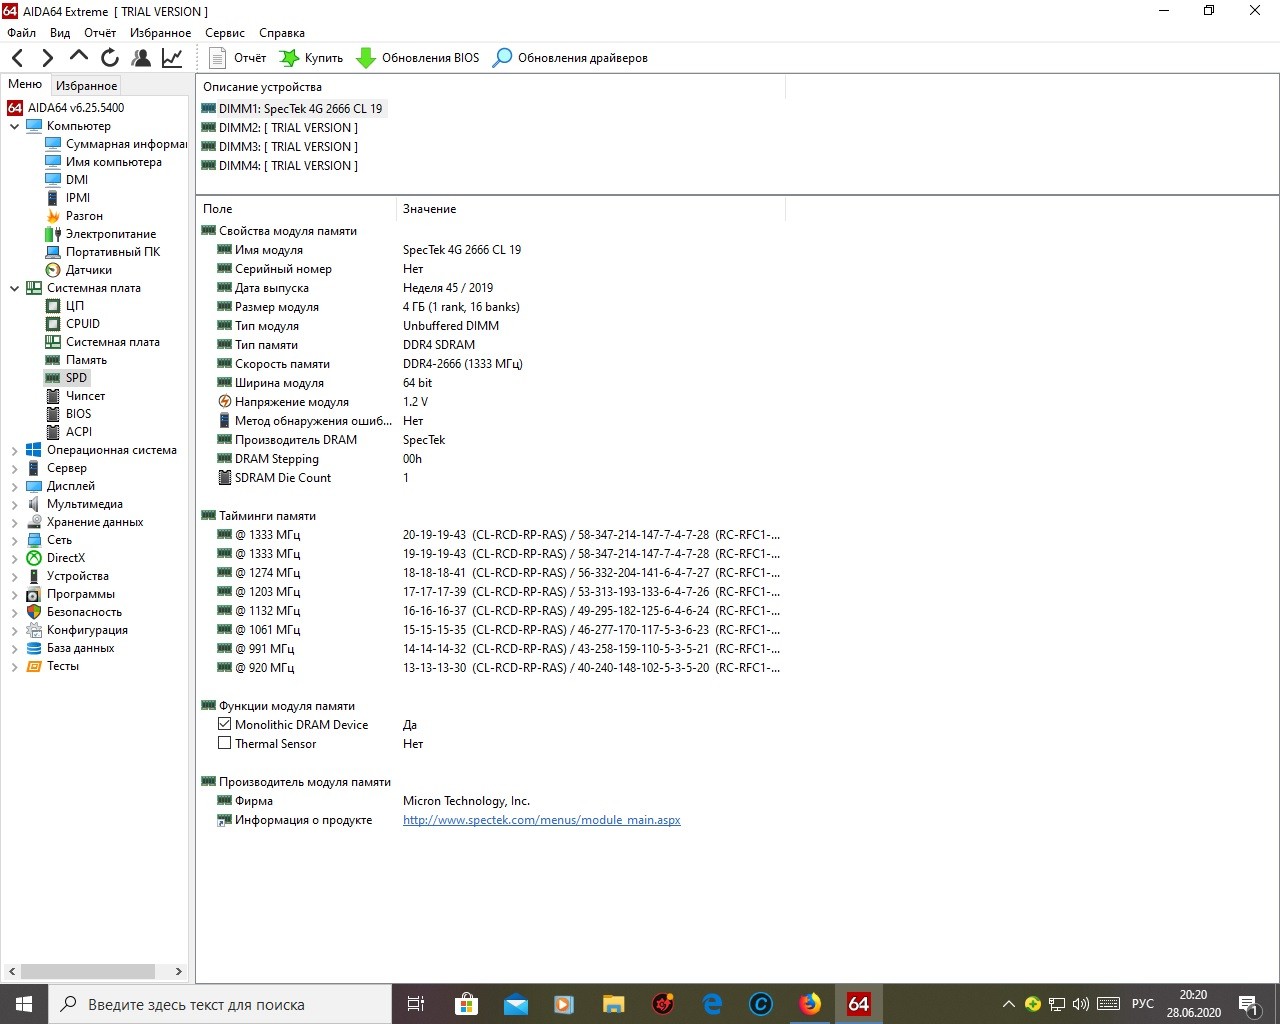
Task: Select Портативный ПК tree item
Action: pyautogui.click(x=103, y=252)
